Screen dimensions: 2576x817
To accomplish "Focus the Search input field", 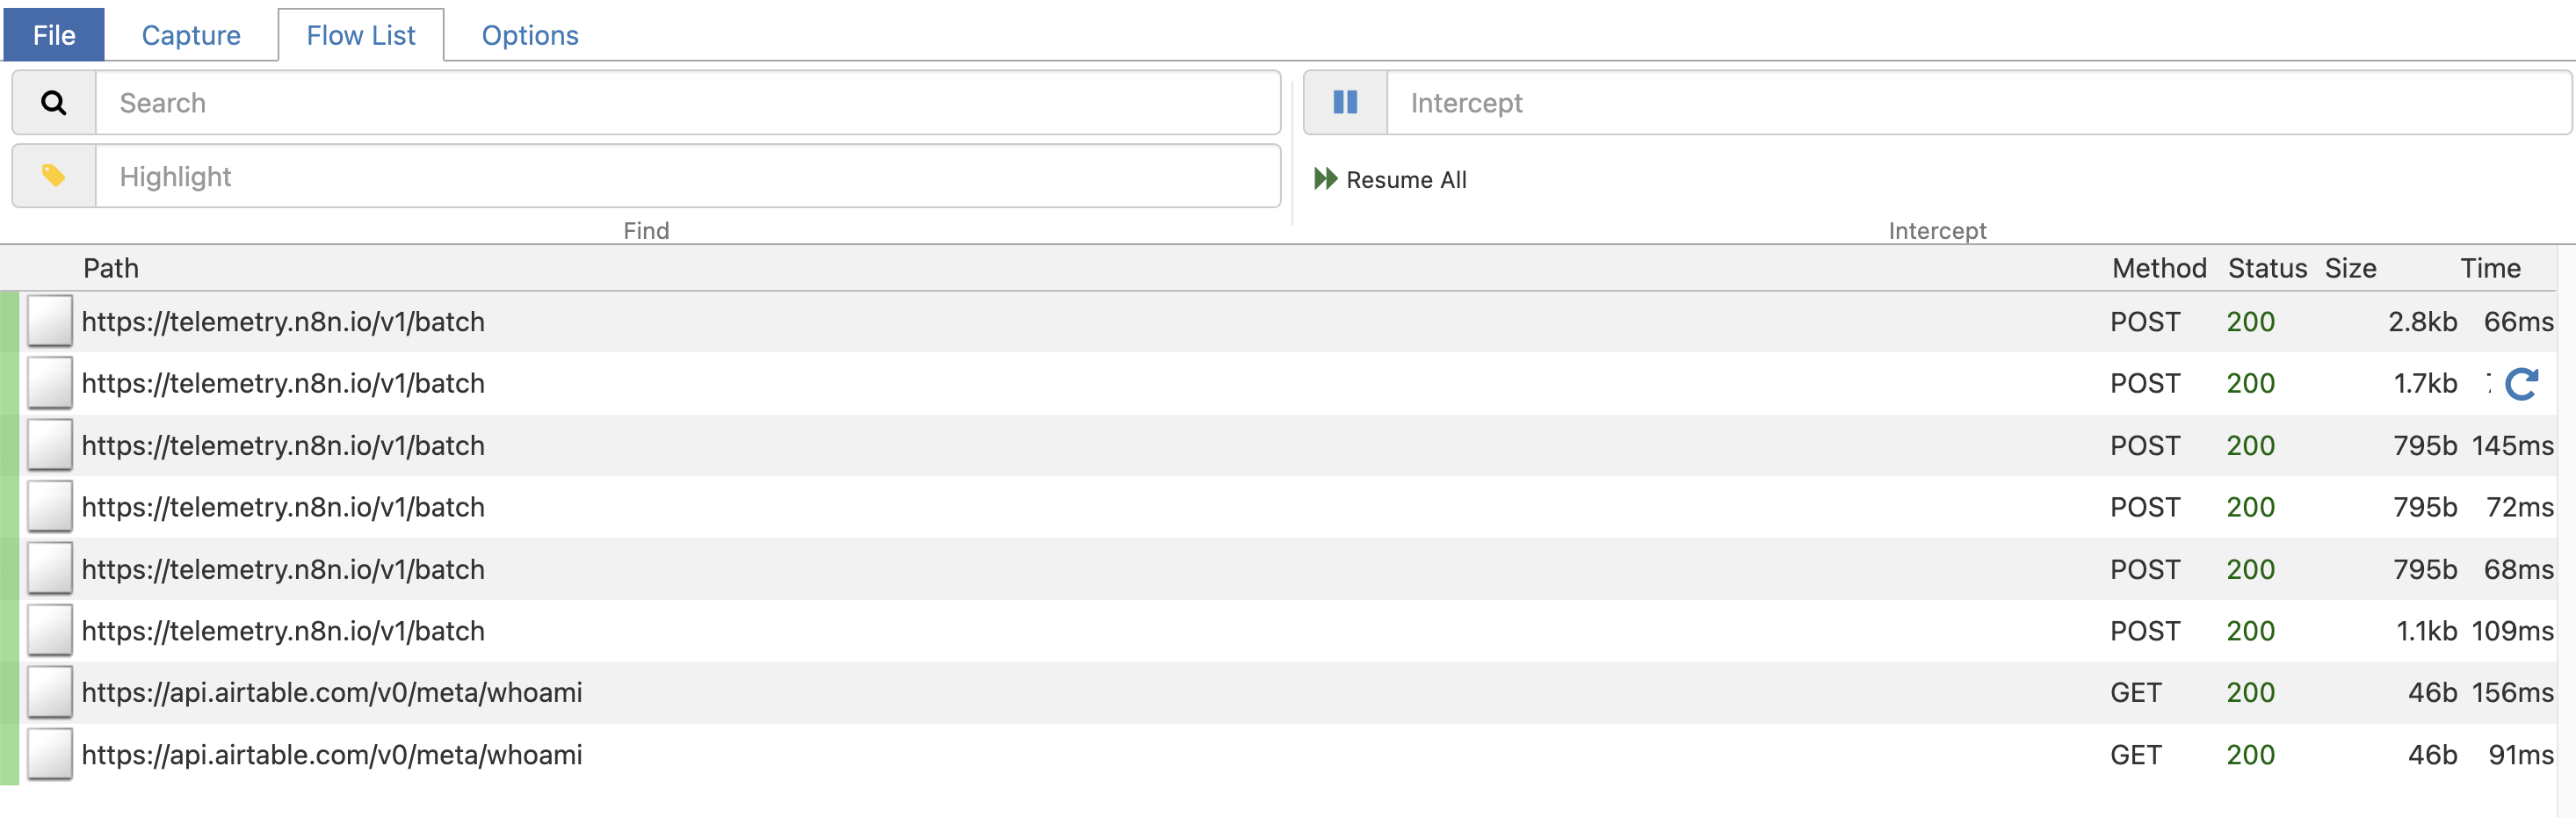I will [x=688, y=103].
